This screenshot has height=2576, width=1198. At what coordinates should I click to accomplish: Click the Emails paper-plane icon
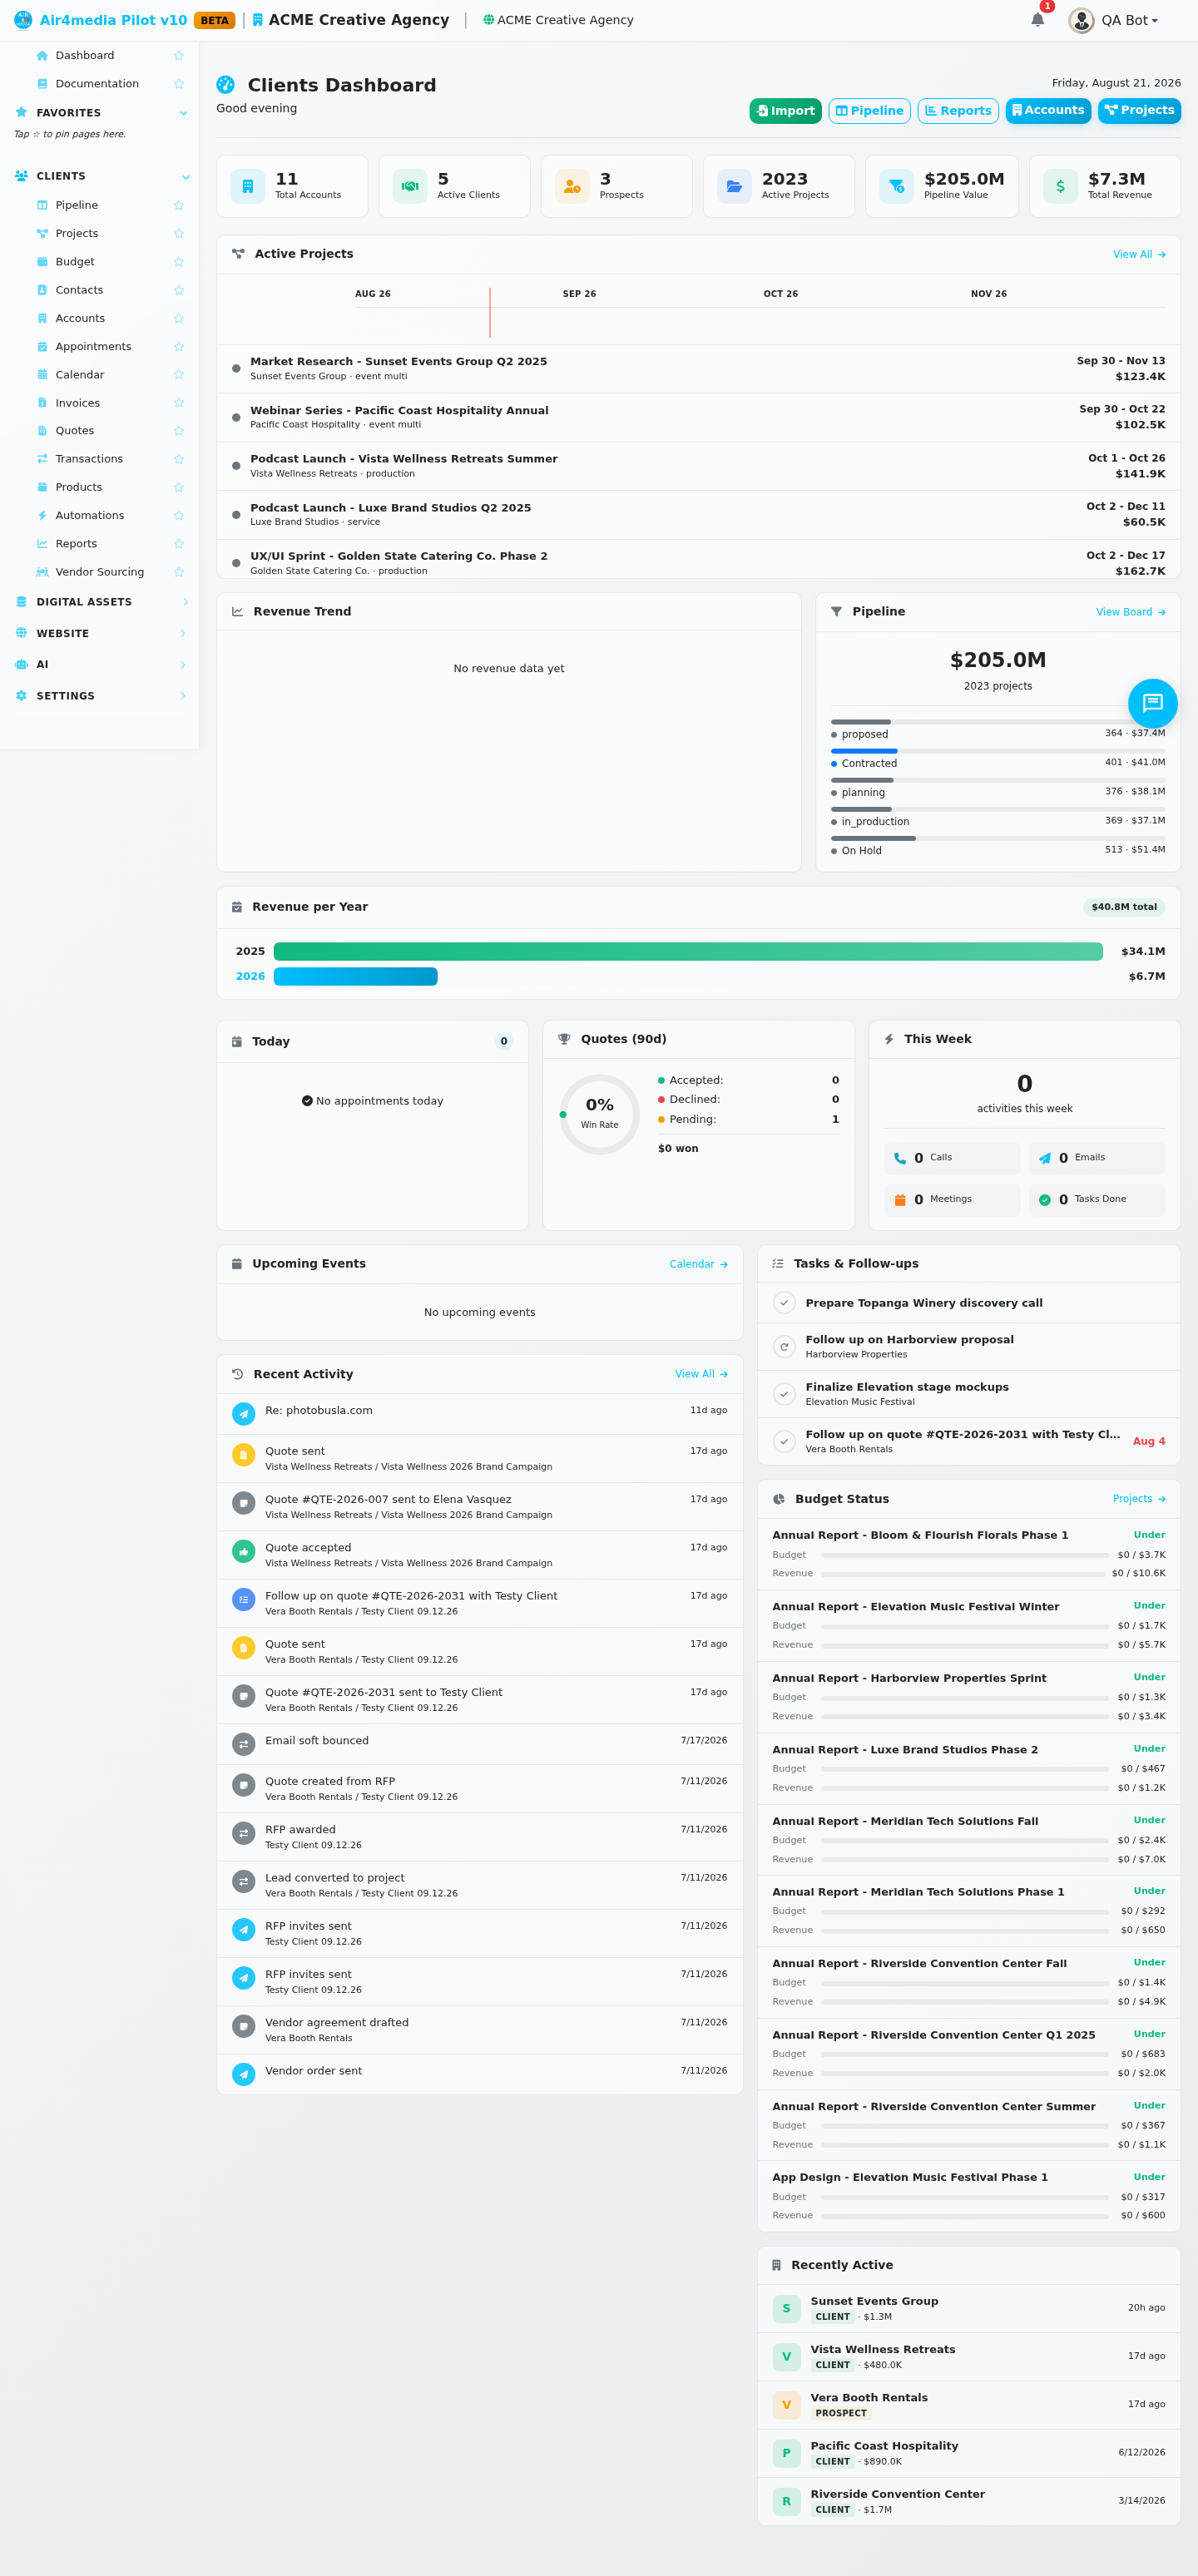coord(1045,1158)
